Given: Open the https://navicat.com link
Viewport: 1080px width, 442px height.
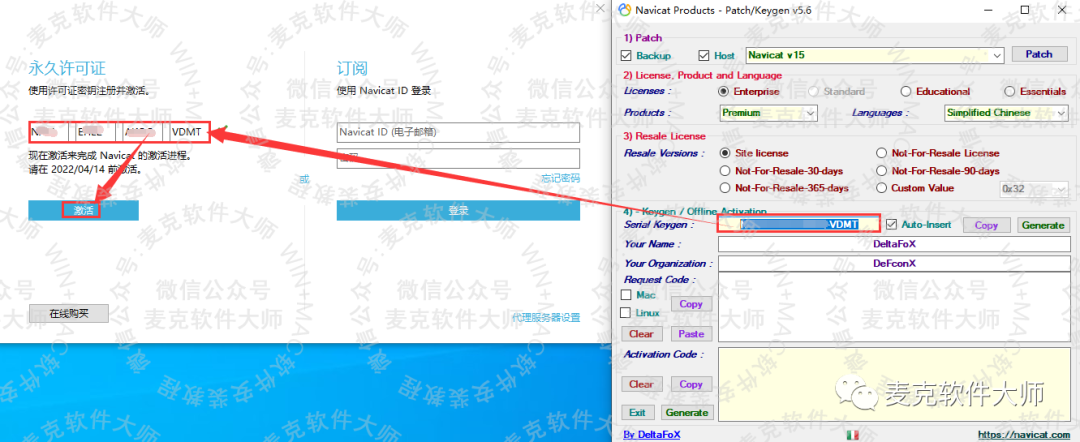Looking at the screenshot, I should coord(1025,434).
